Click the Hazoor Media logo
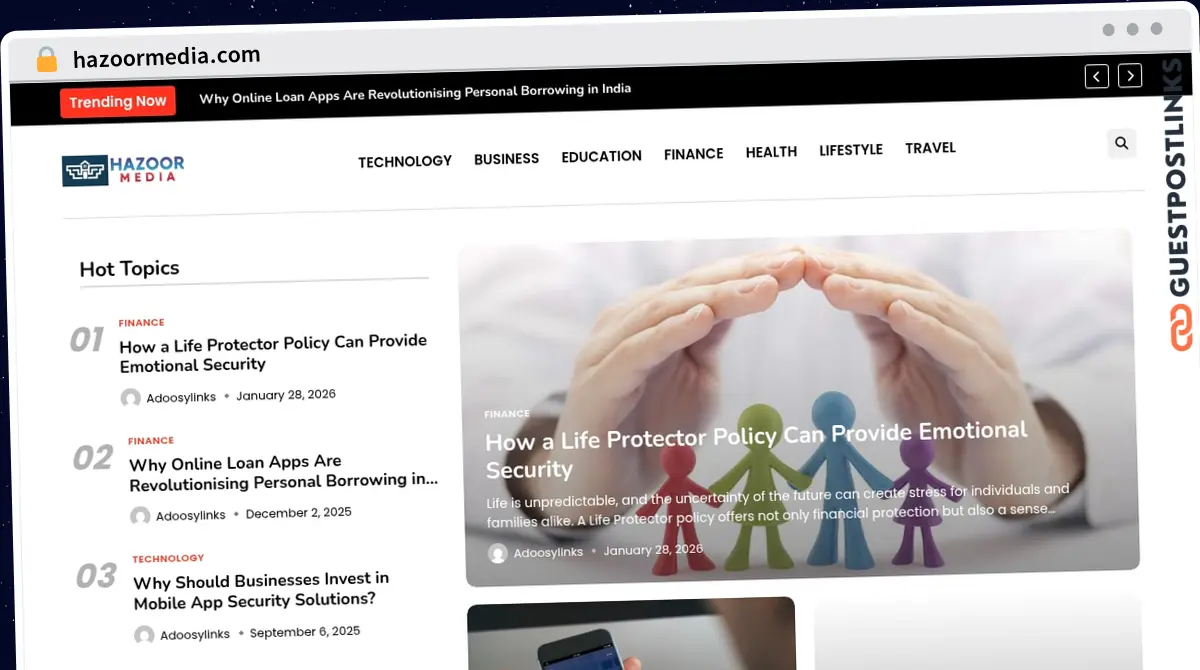Image resolution: width=1200 pixels, height=670 pixels. pos(123,170)
